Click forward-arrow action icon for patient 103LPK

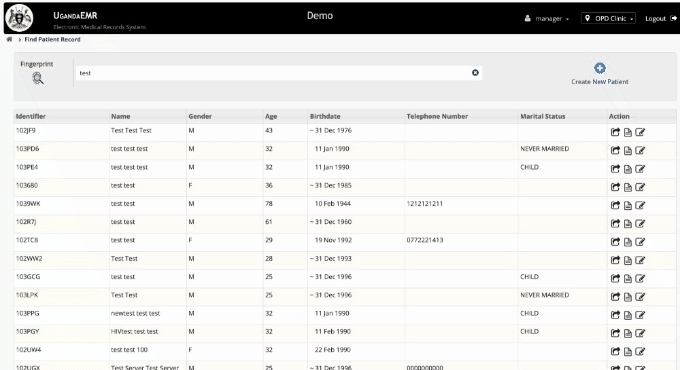(x=615, y=297)
